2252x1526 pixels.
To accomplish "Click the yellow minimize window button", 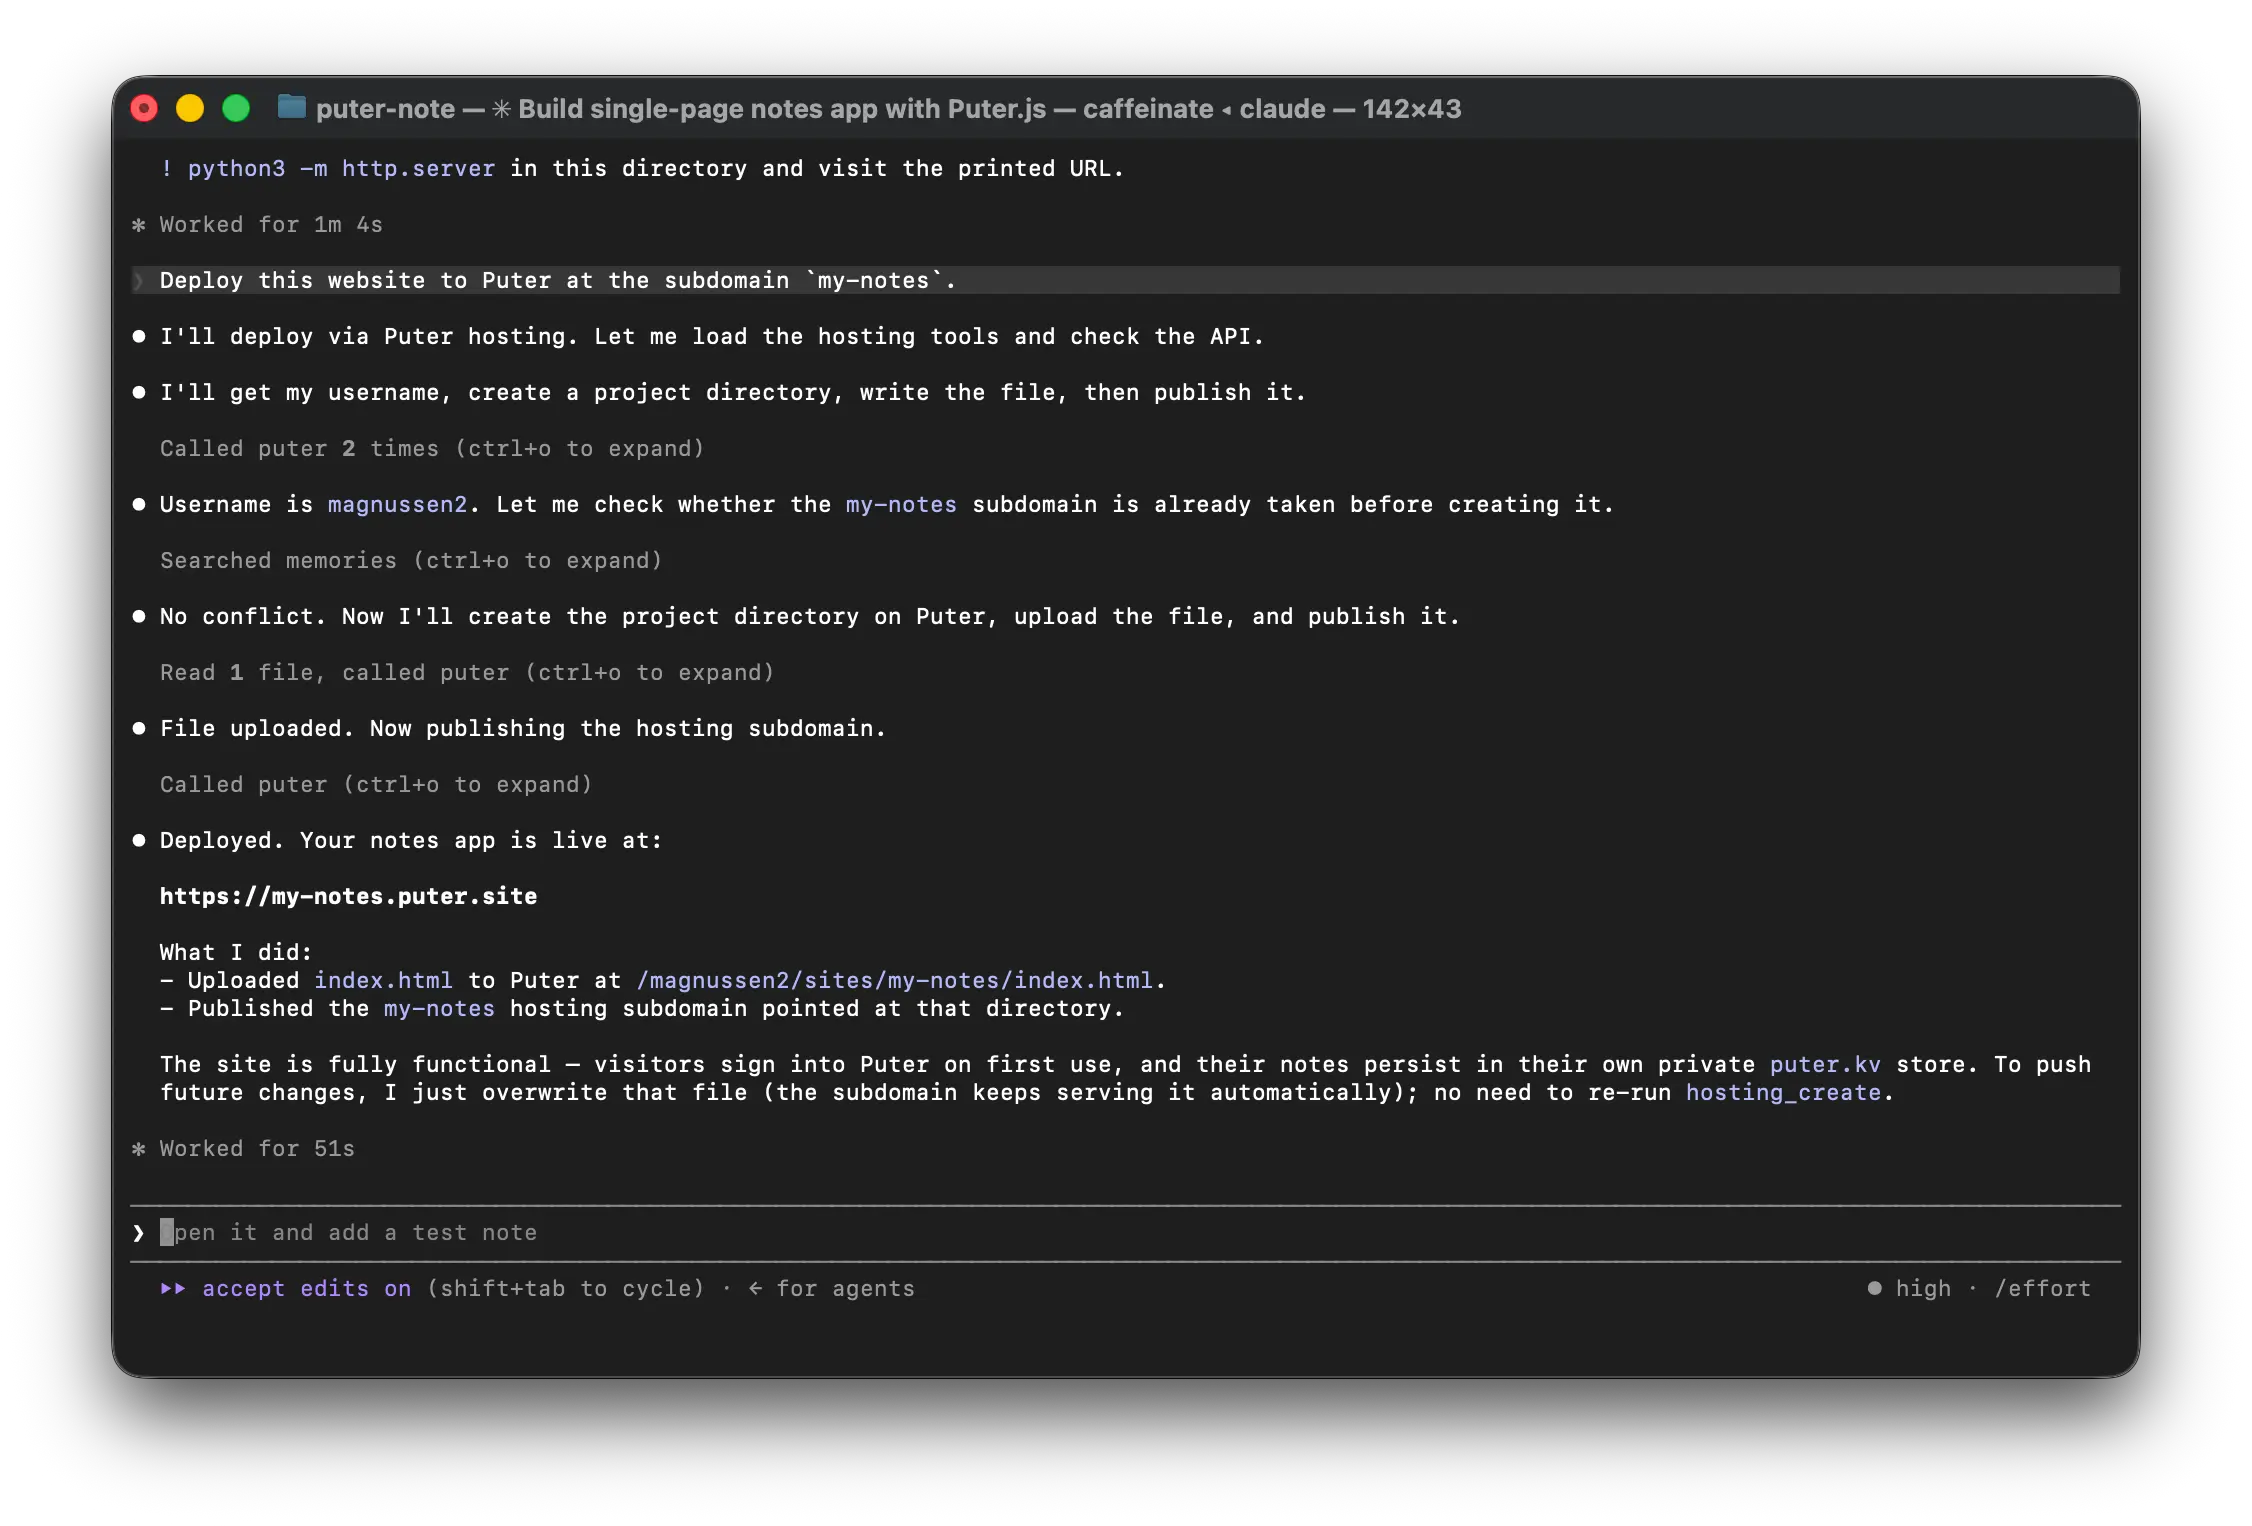I will click(190, 108).
